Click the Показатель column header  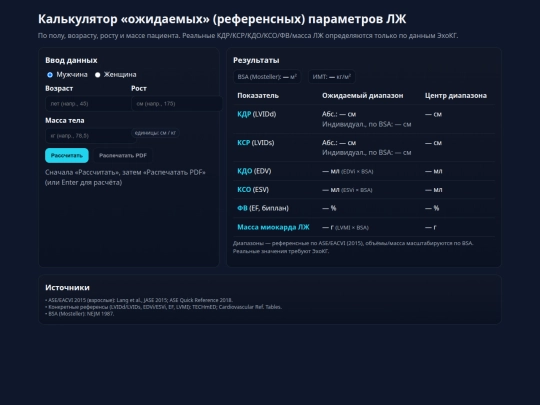[x=258, y=95]
